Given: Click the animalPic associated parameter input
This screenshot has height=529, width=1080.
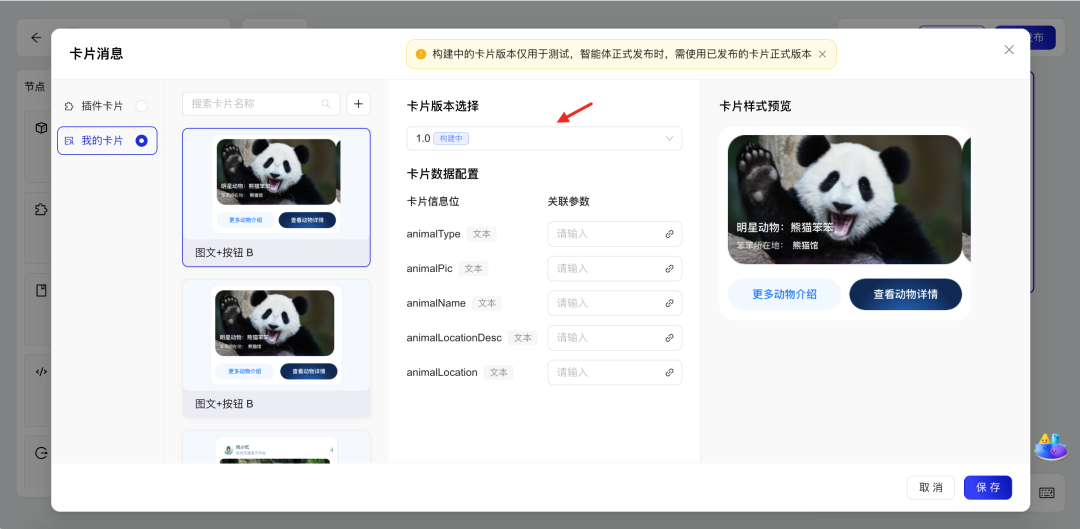Looking at the screenshot, I should click(614, 269).
